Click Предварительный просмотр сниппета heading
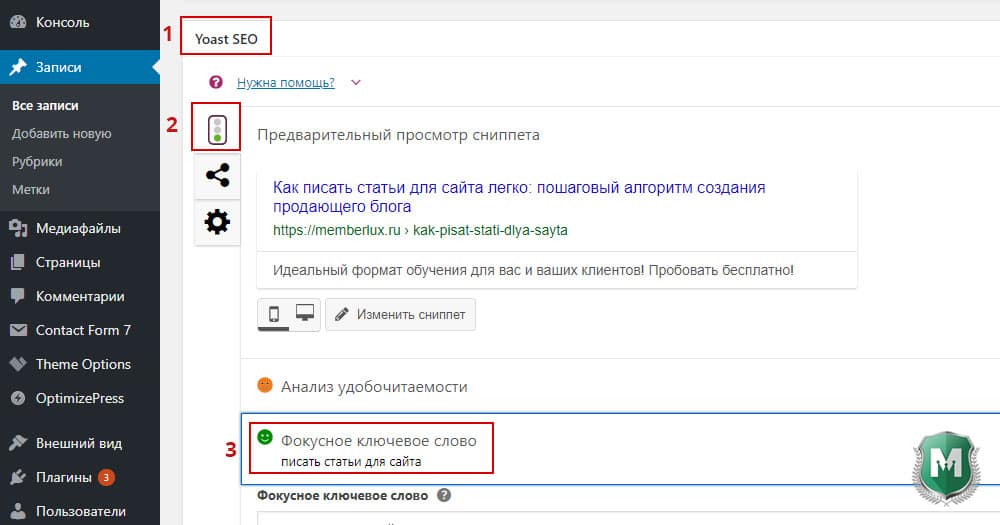Viewport: 1000px width, 525px height. tap(399, 135)
